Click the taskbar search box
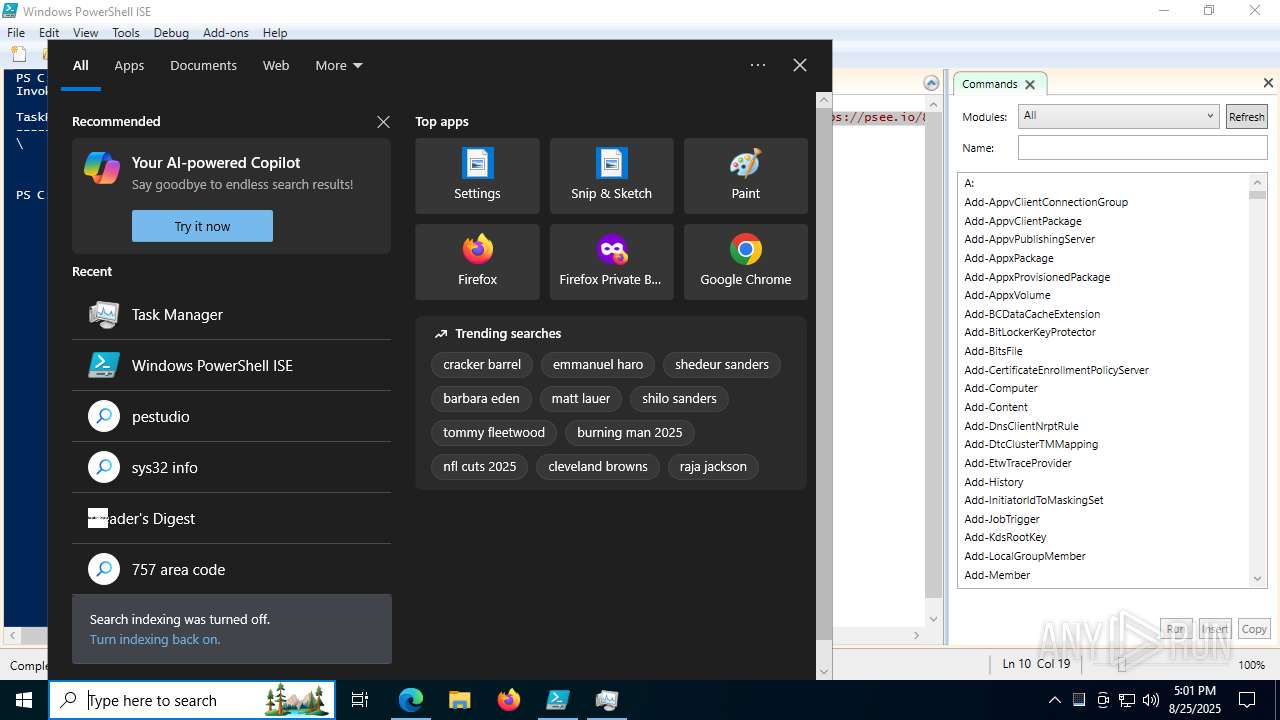 pos(192,700)
